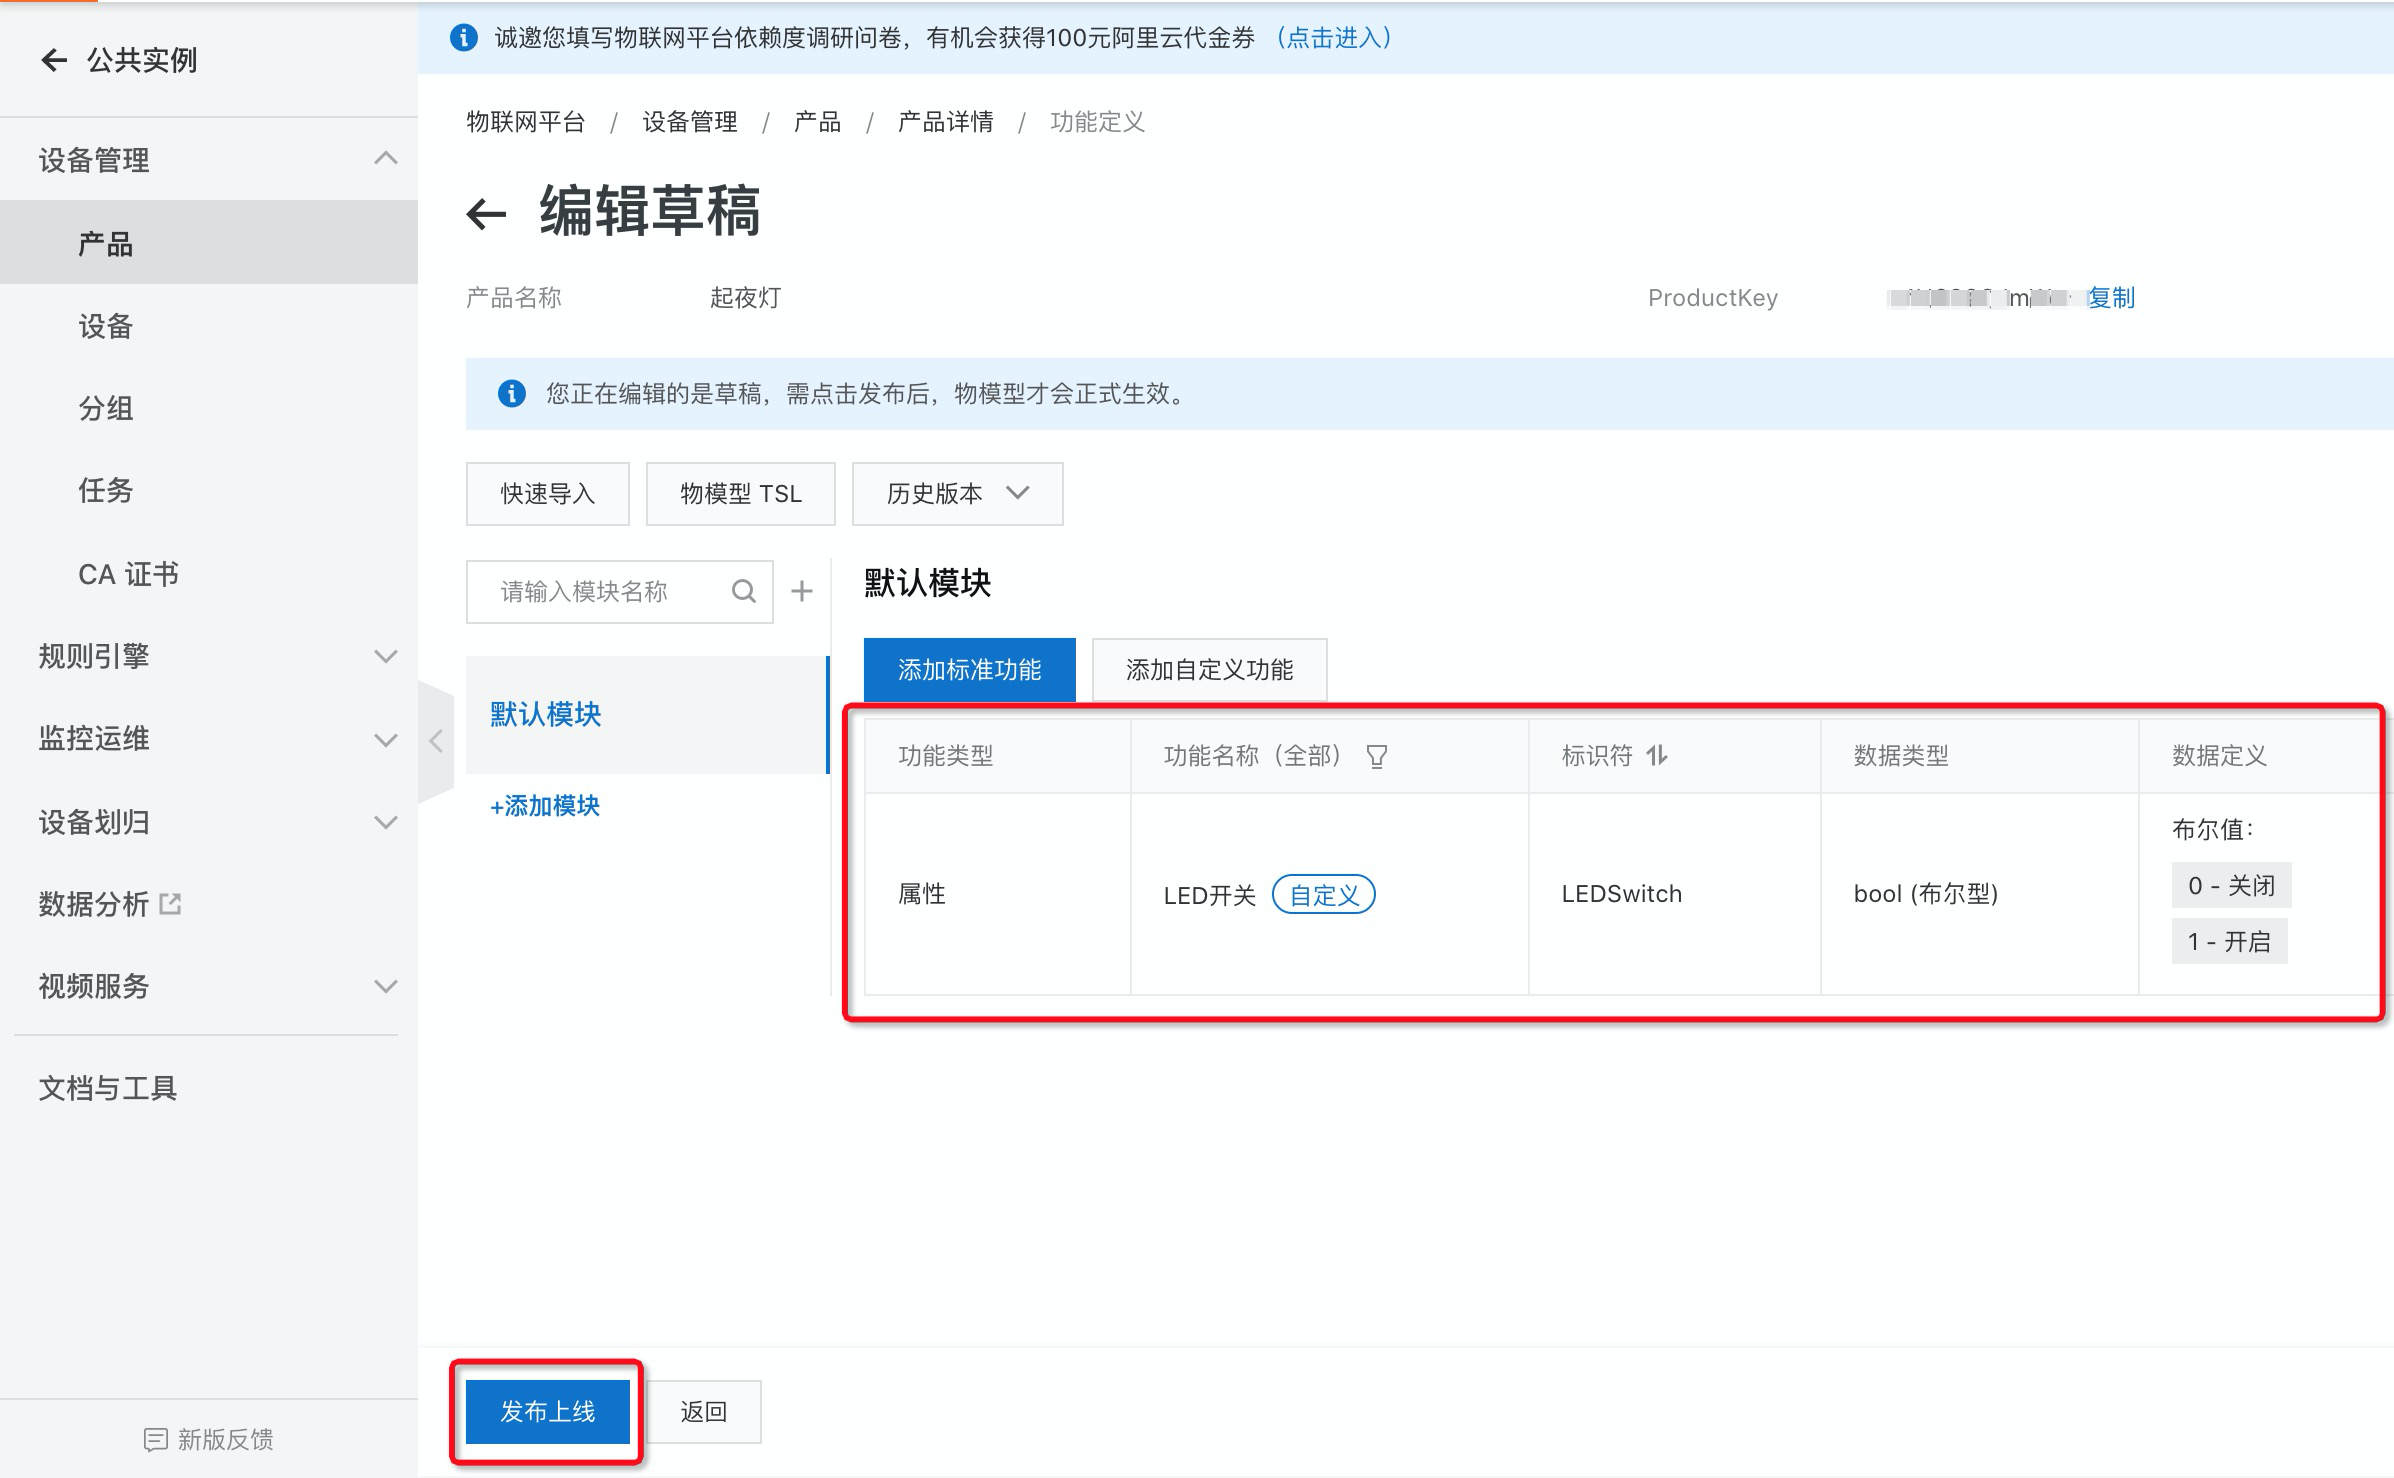The width and height of the screenshot is (2394, 1478).
Task: Click the 请输入模块名称 input field
Action: pos(600,592)
